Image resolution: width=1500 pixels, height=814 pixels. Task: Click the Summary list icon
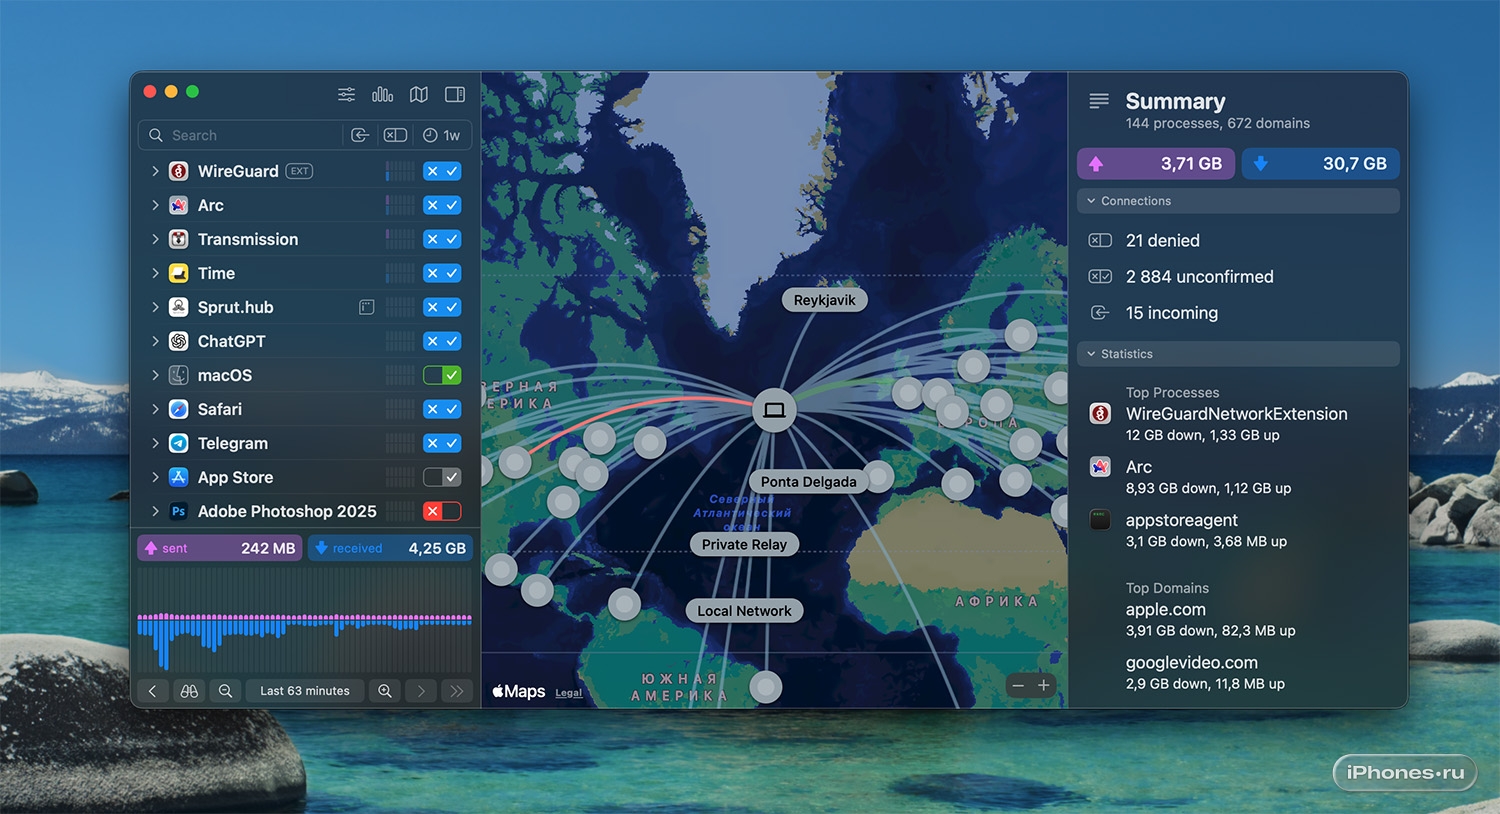click(x=1099, y=101)
